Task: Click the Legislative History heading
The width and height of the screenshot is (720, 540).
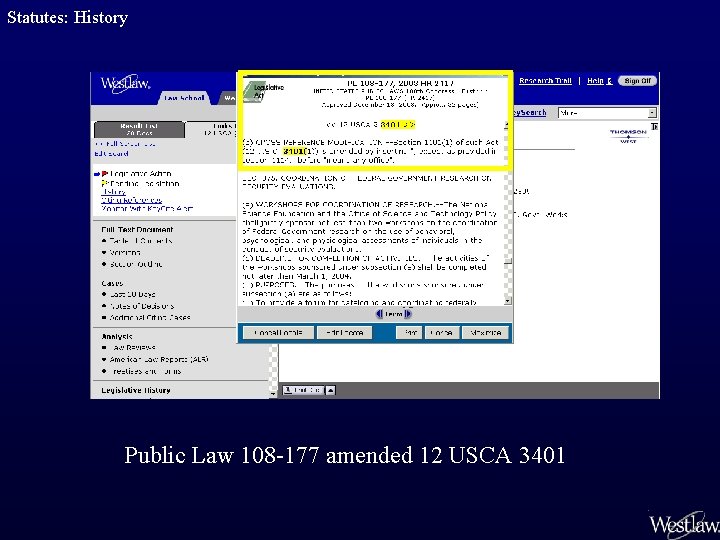Action: tap(136, 390)
